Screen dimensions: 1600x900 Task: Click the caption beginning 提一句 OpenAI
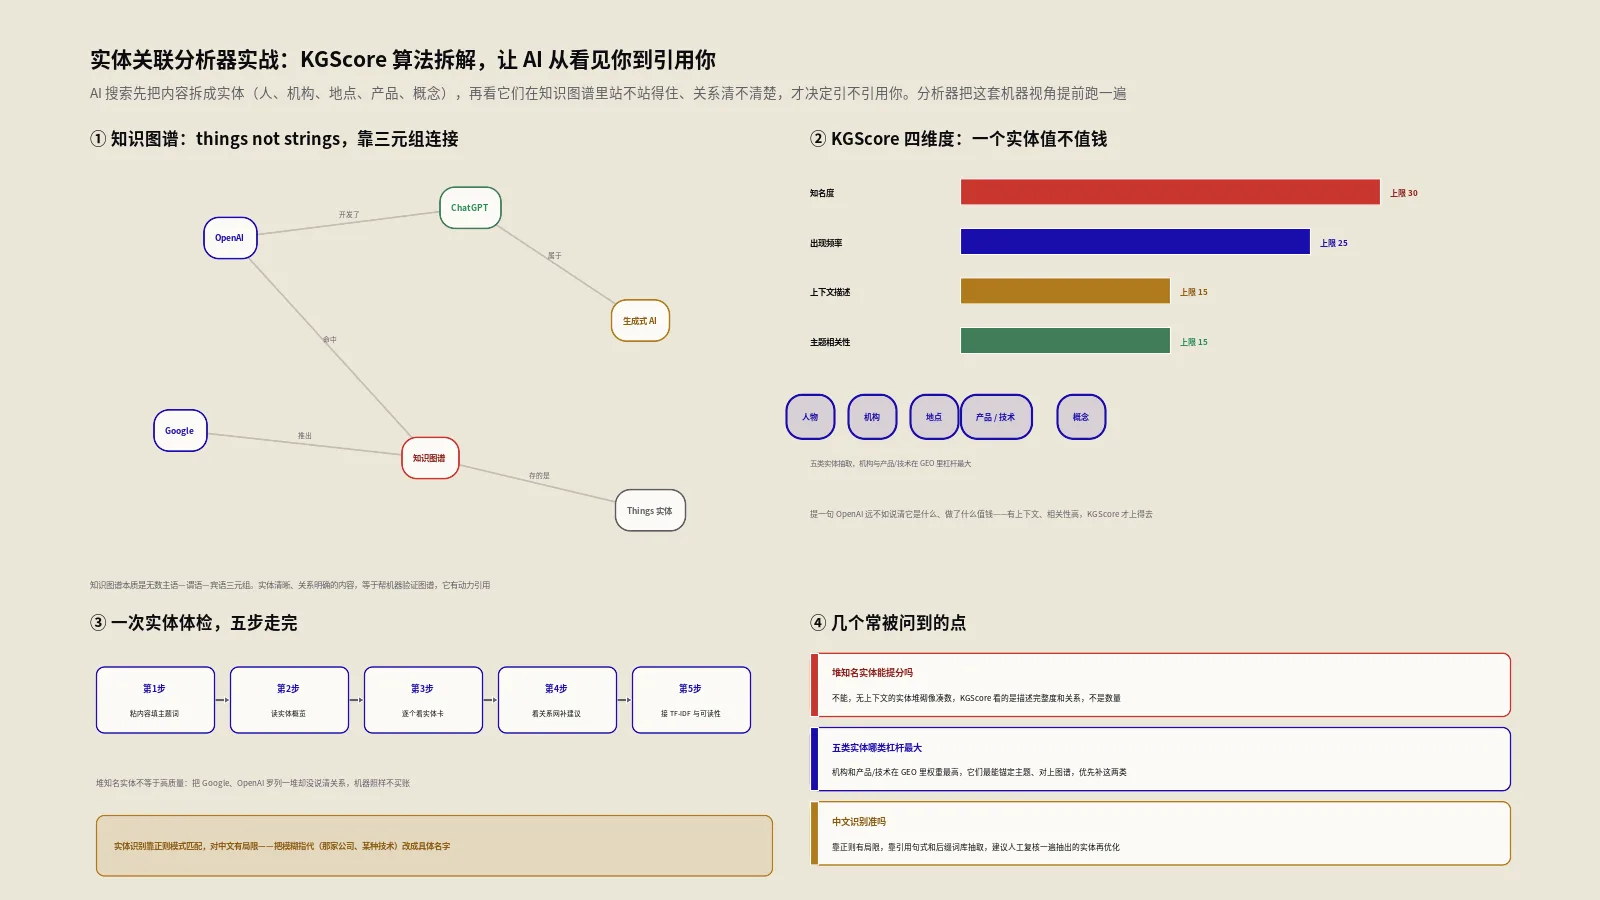click(x=981, y=514)
